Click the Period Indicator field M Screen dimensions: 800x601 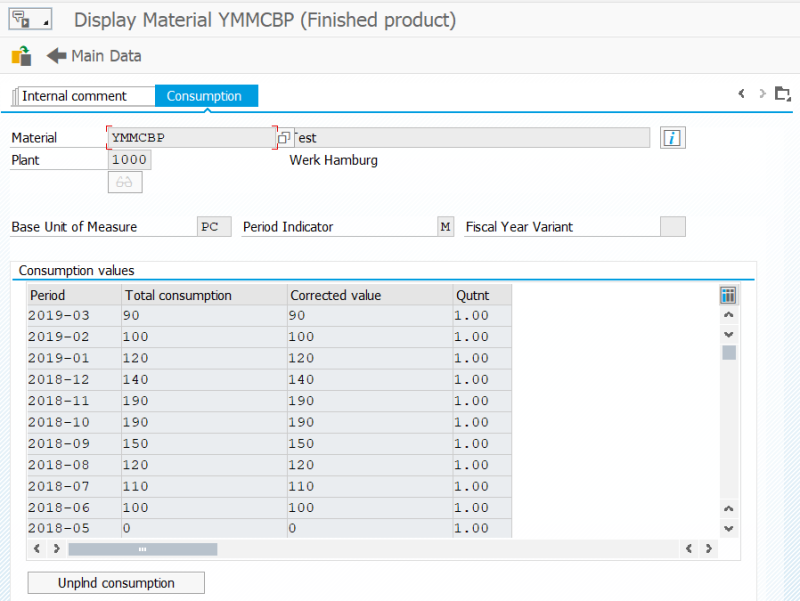(445, 227)
